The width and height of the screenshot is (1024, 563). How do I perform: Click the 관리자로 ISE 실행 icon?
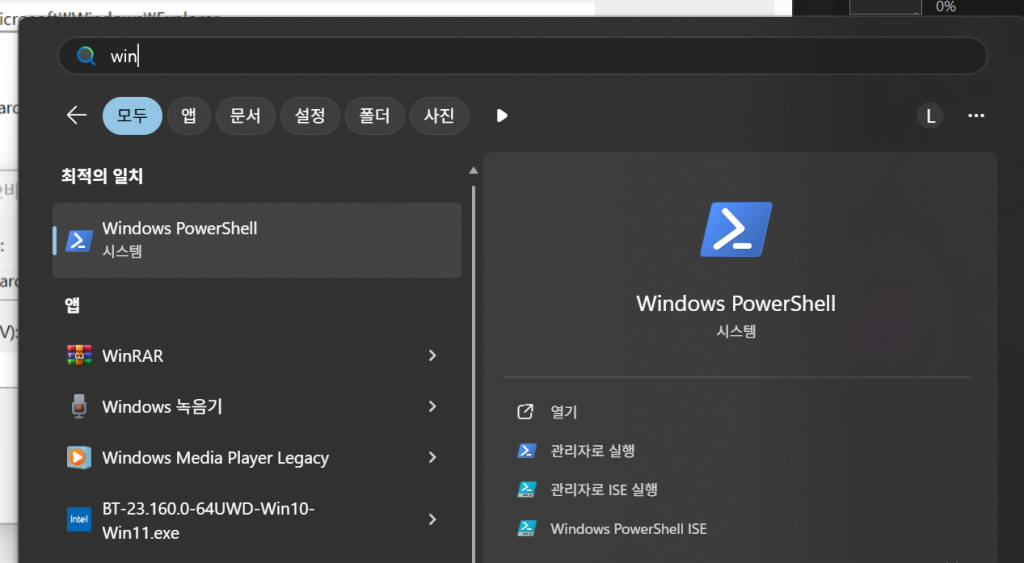click(526, 489)
